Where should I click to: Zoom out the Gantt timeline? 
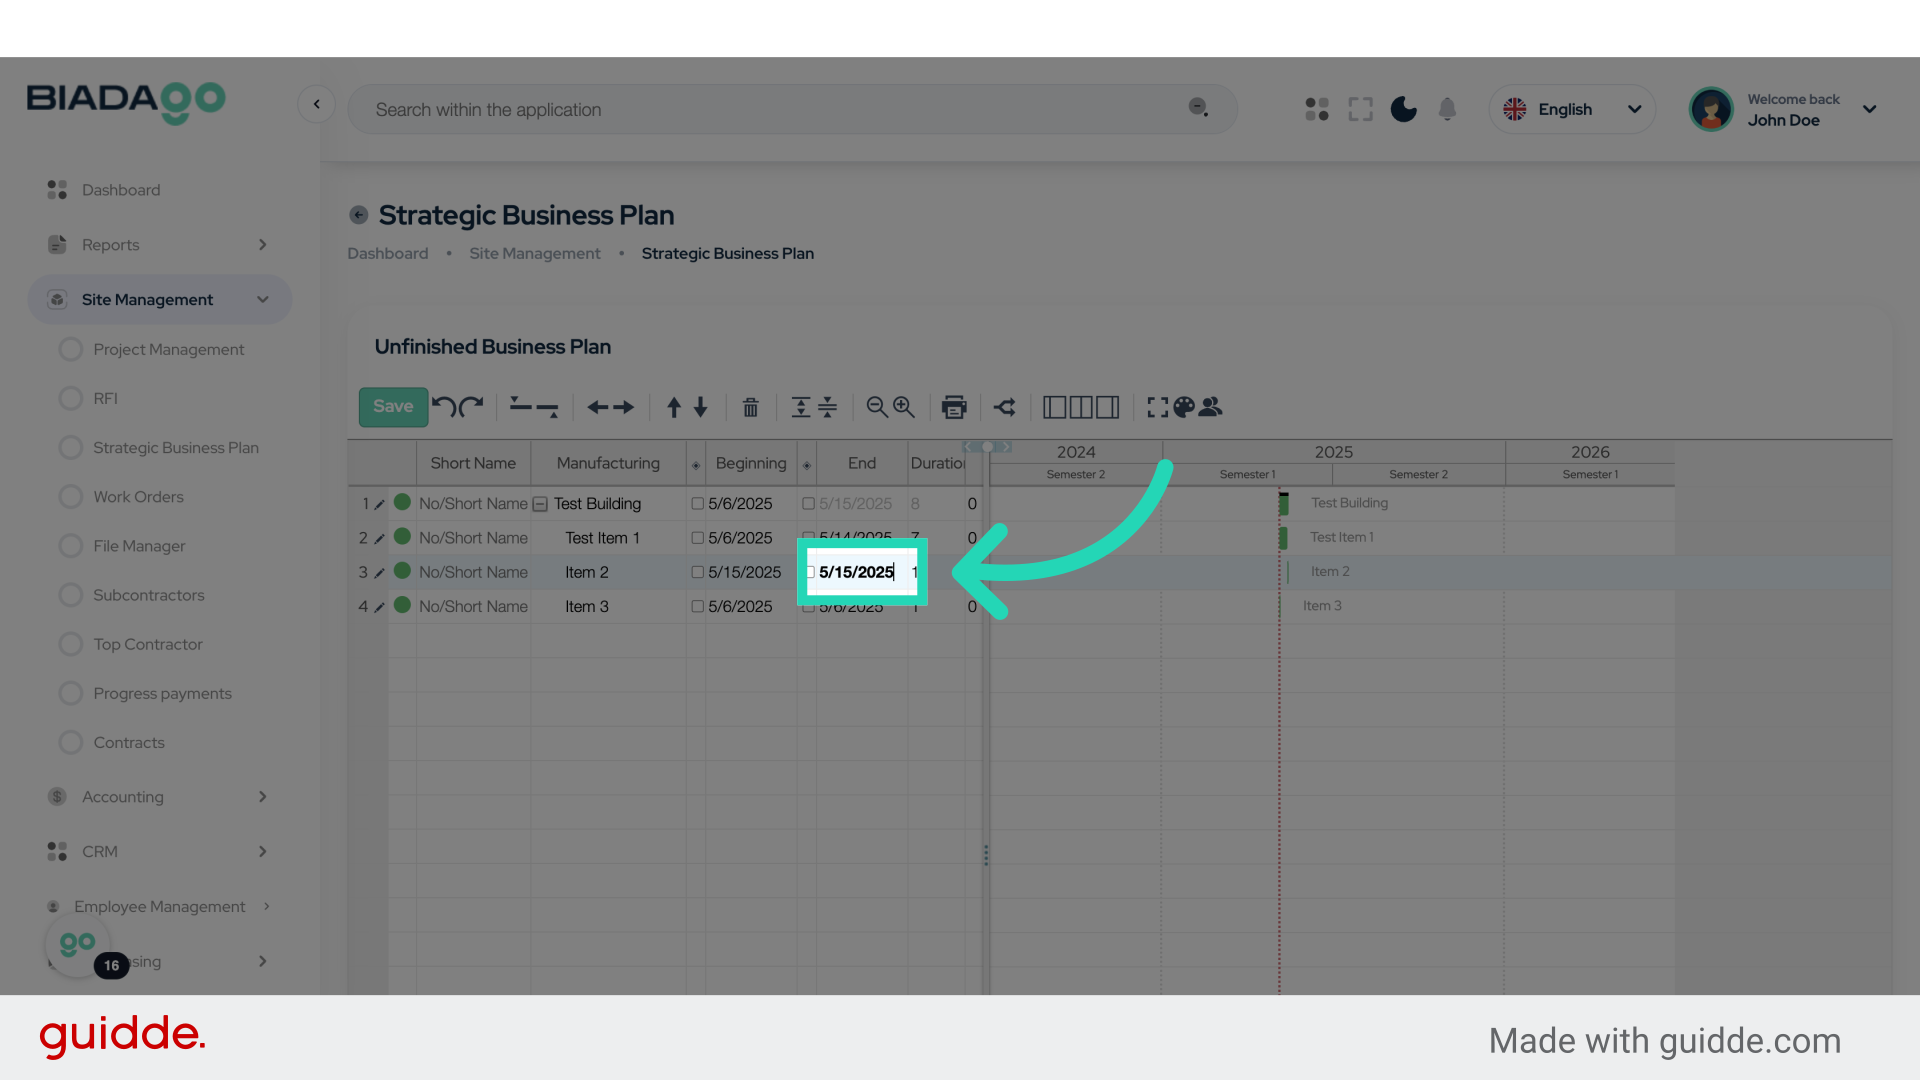(x=876, y=407)
